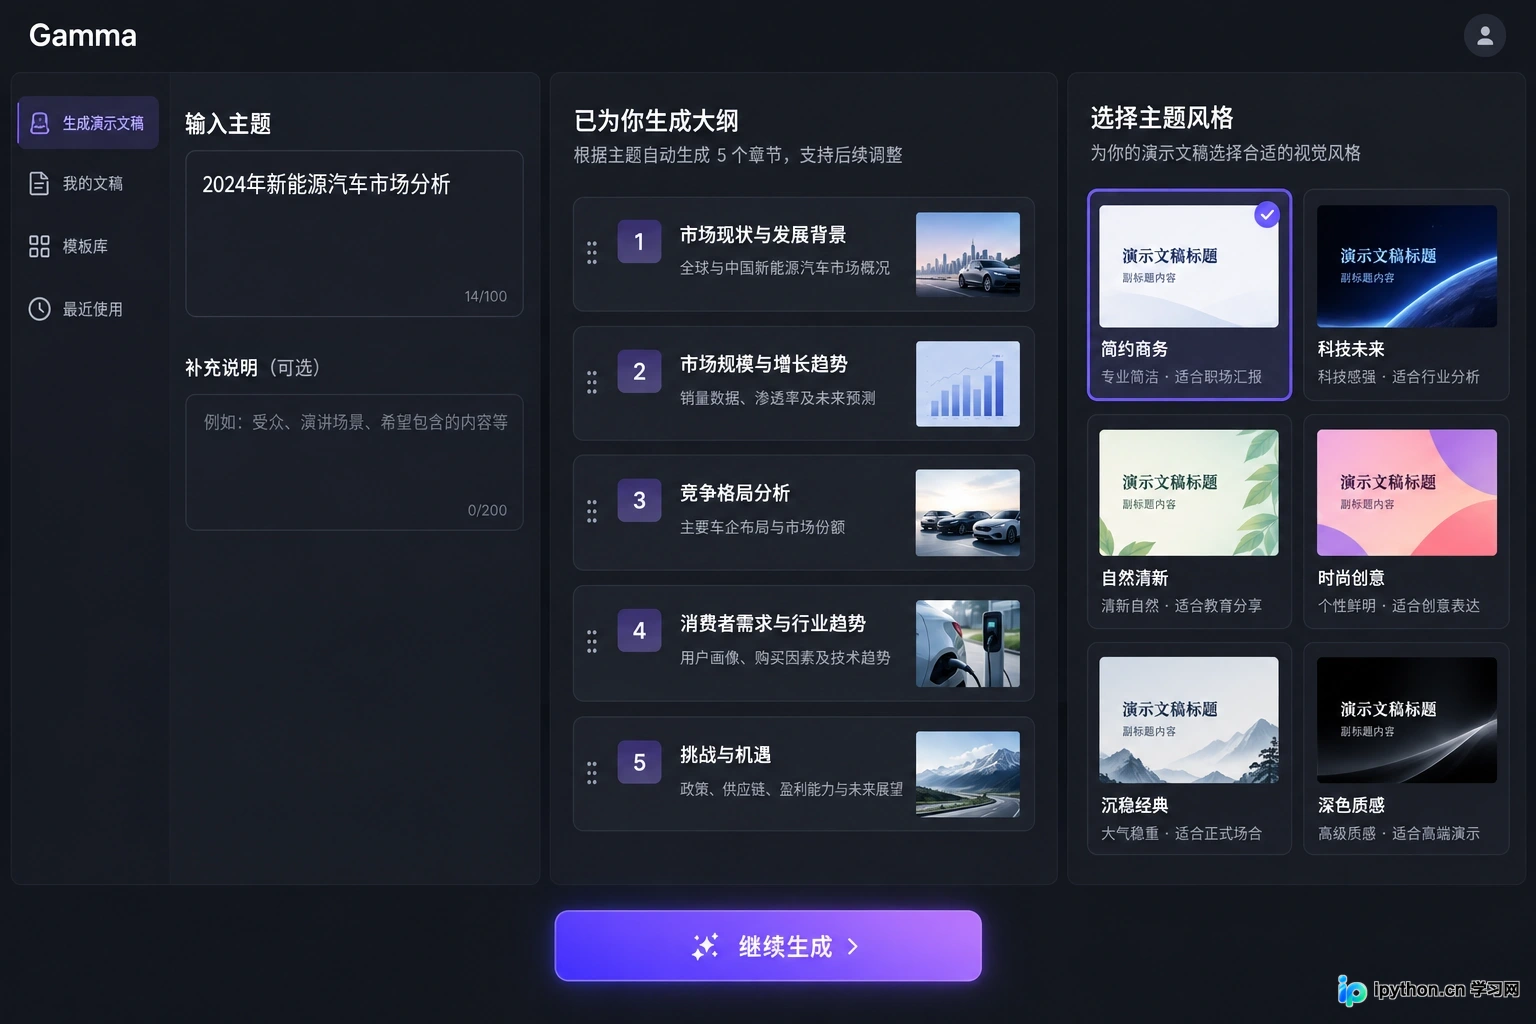Click the 竞争格局分析 chapter title
1536x1024 pixels.
click(735, 493)
